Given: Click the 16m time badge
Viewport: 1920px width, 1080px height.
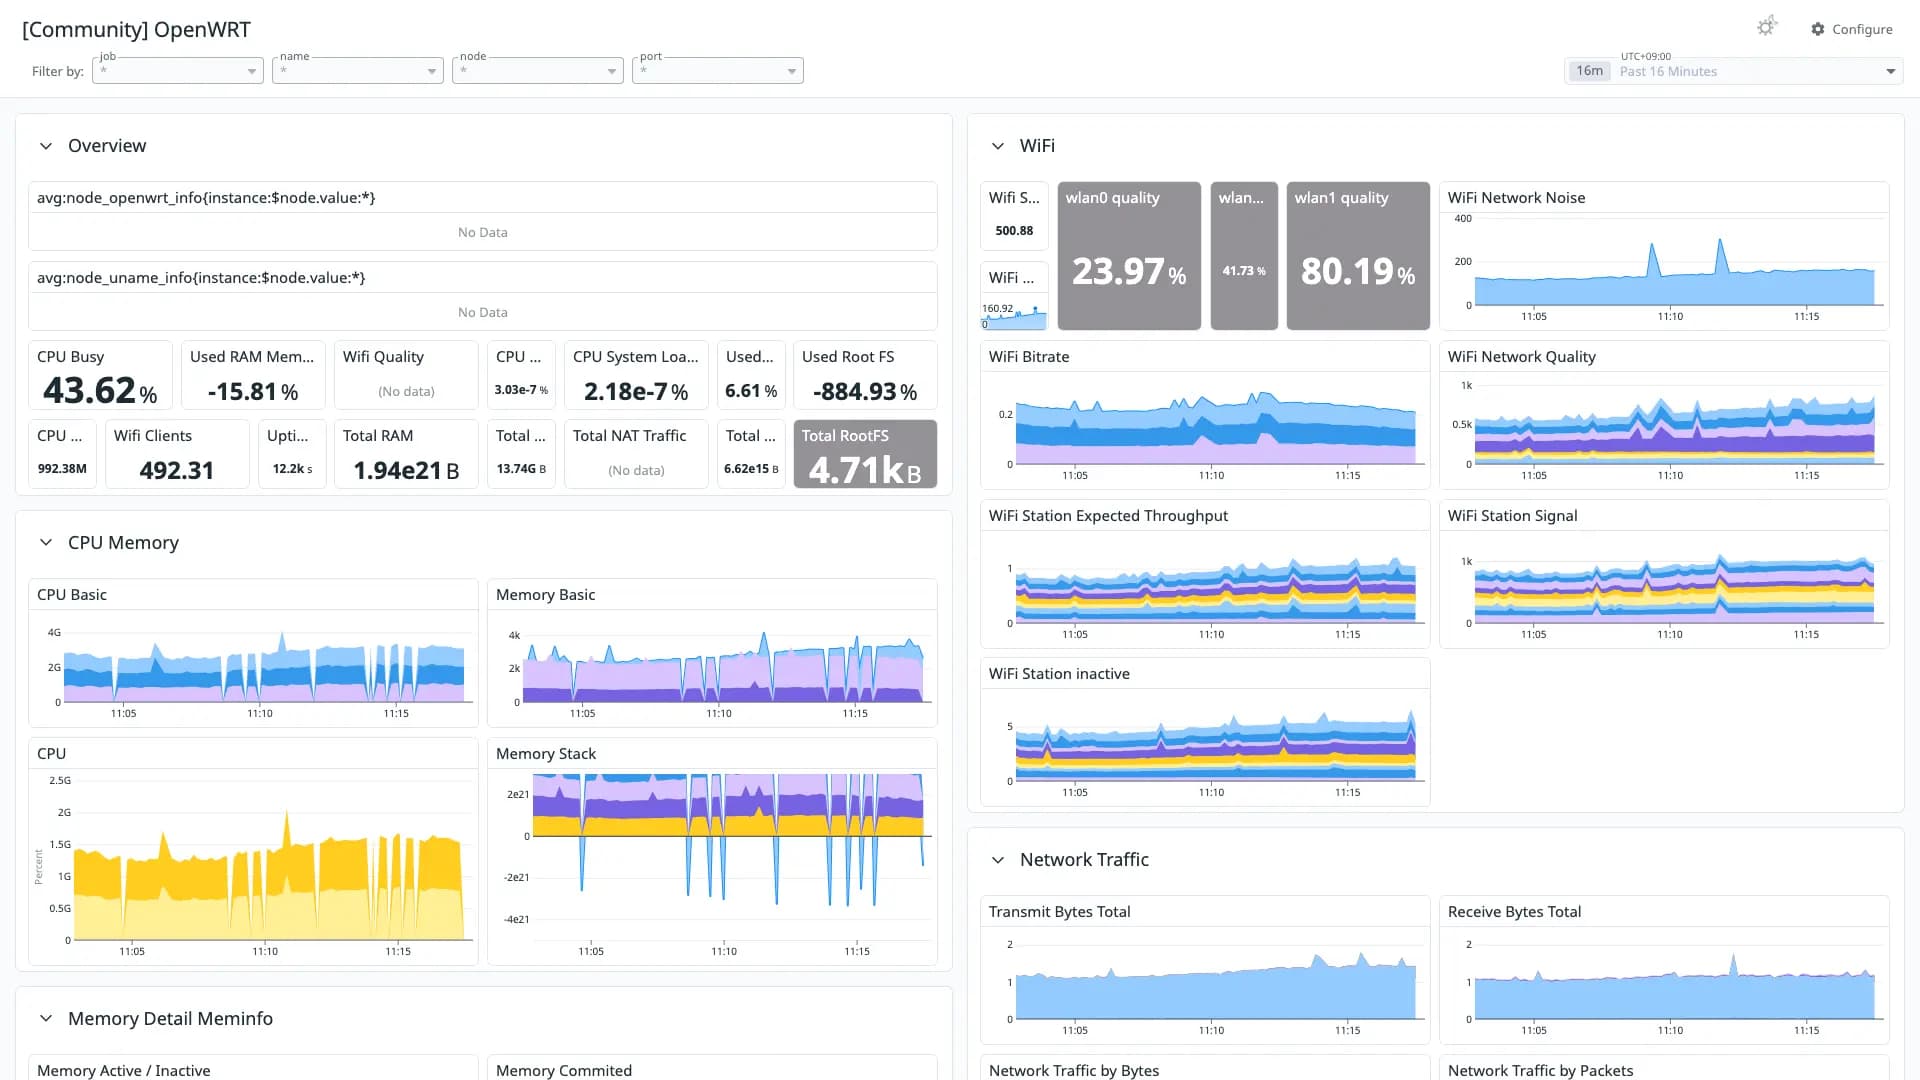Looking at the screenshot, I should click(1589, 71).
